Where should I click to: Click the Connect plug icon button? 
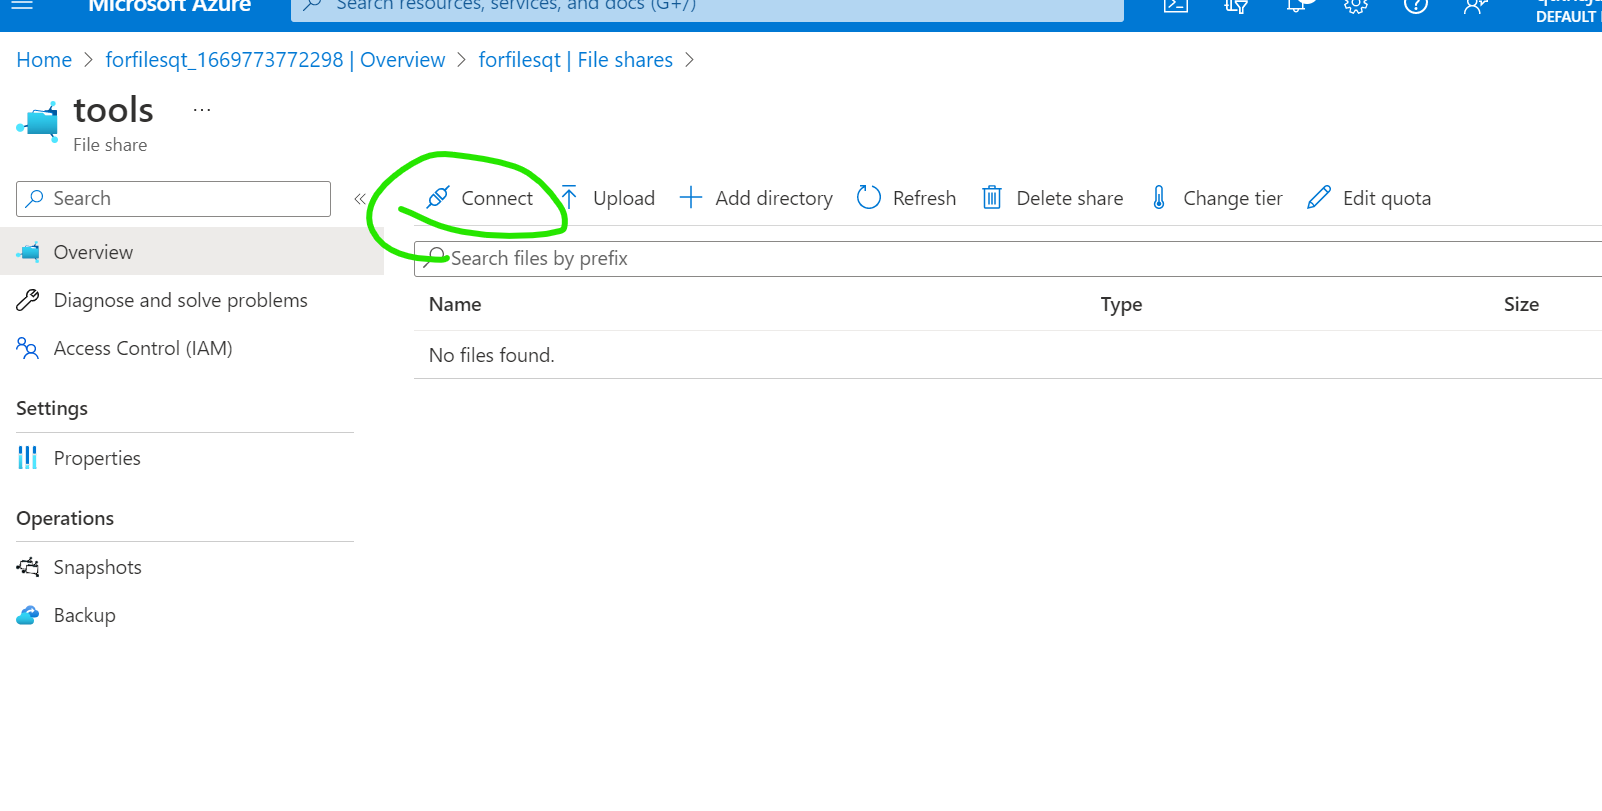click(x=480, y=198)
